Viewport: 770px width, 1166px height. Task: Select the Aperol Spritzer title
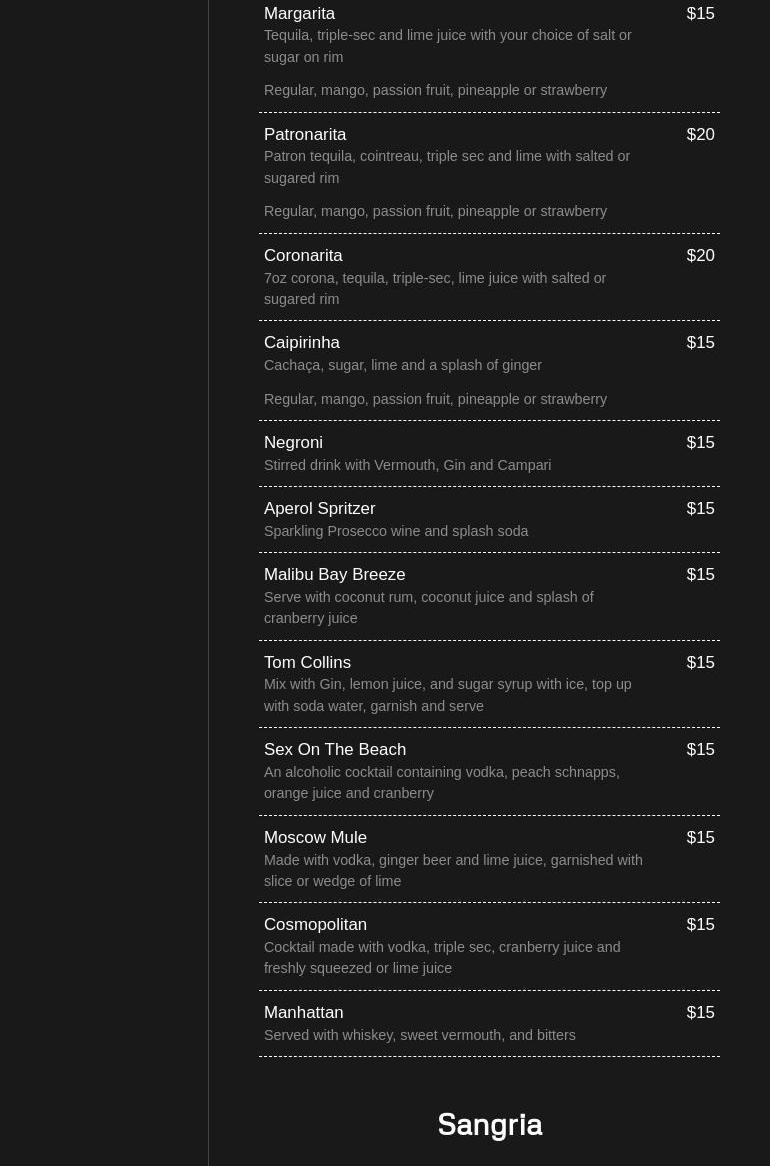[x=319, y=509]
